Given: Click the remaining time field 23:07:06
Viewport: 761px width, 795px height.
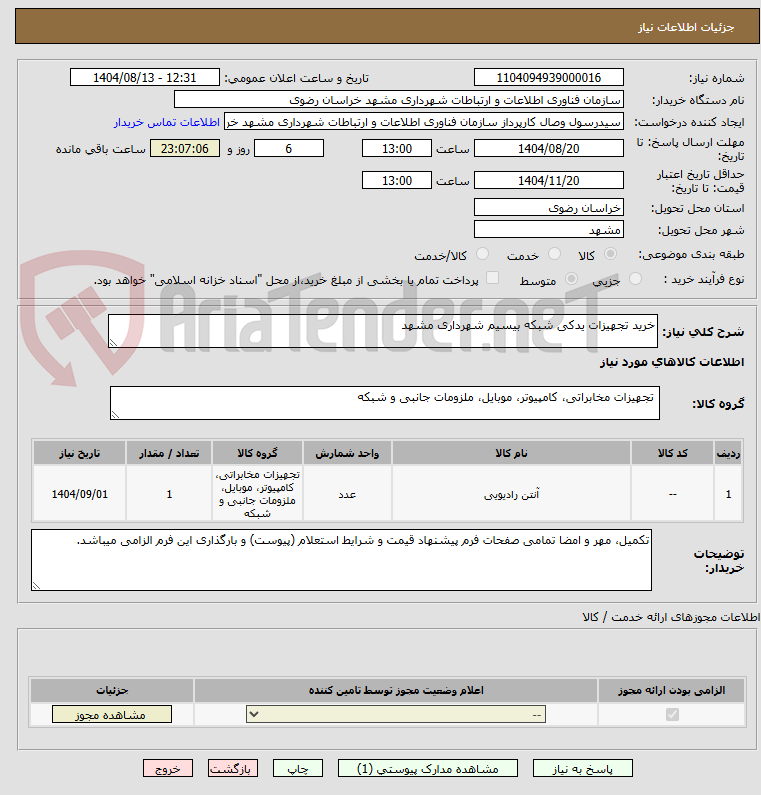Looking at the screenshot, I should click(185, 149).
